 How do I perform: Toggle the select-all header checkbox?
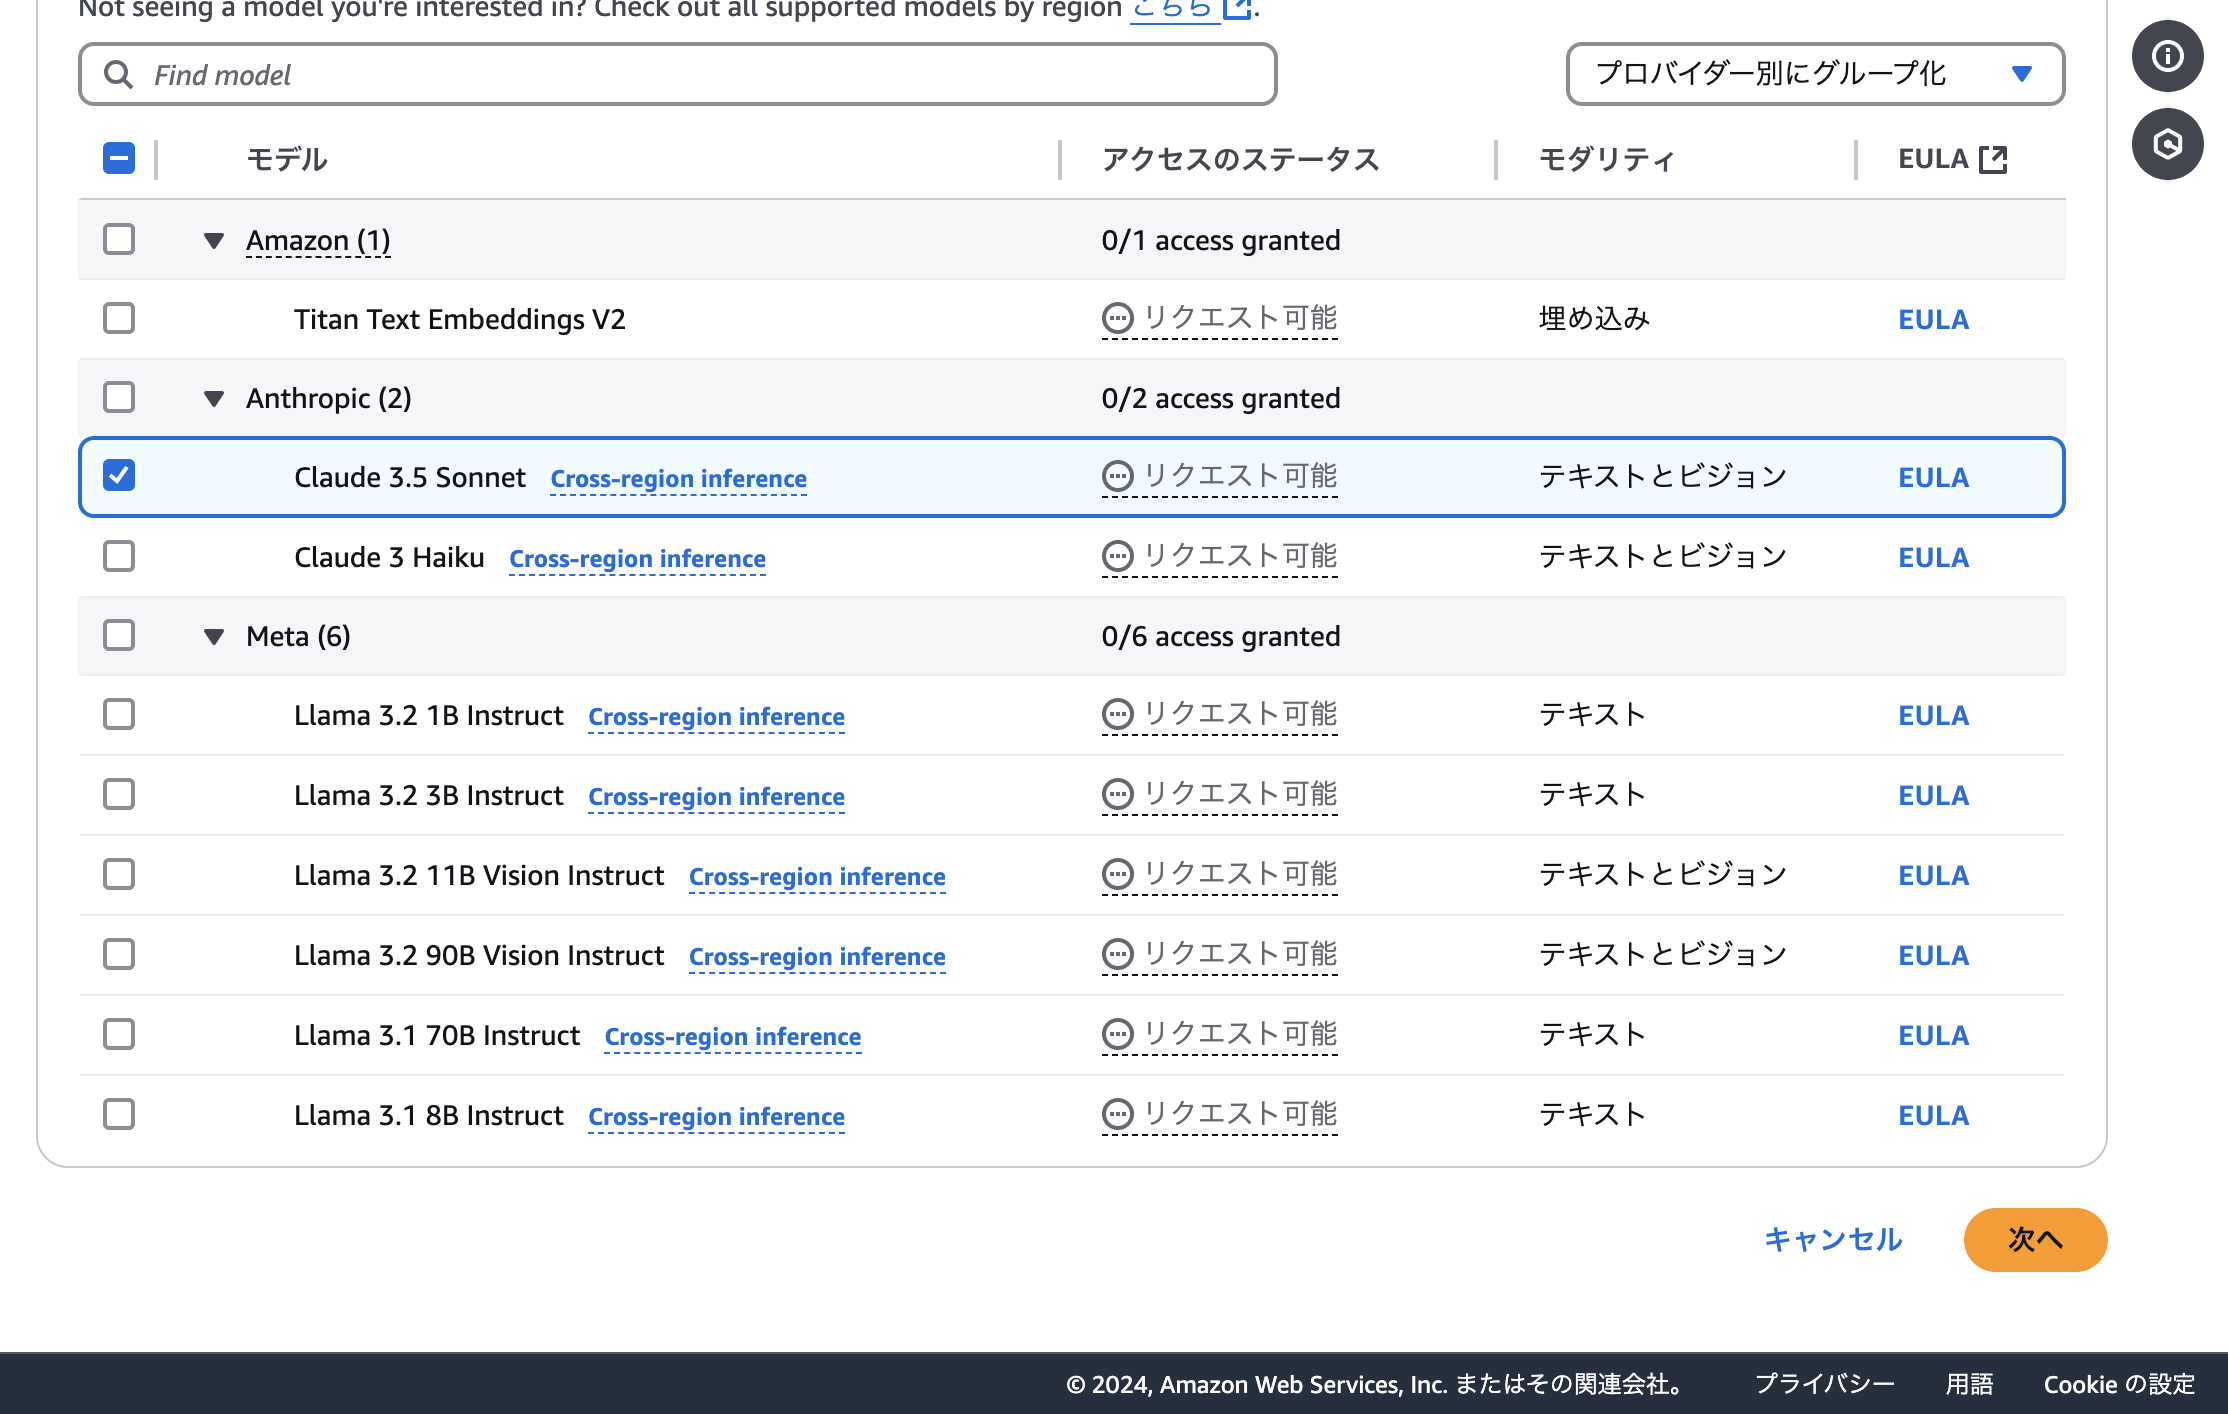pyautogui.click(x=119, y=158)
